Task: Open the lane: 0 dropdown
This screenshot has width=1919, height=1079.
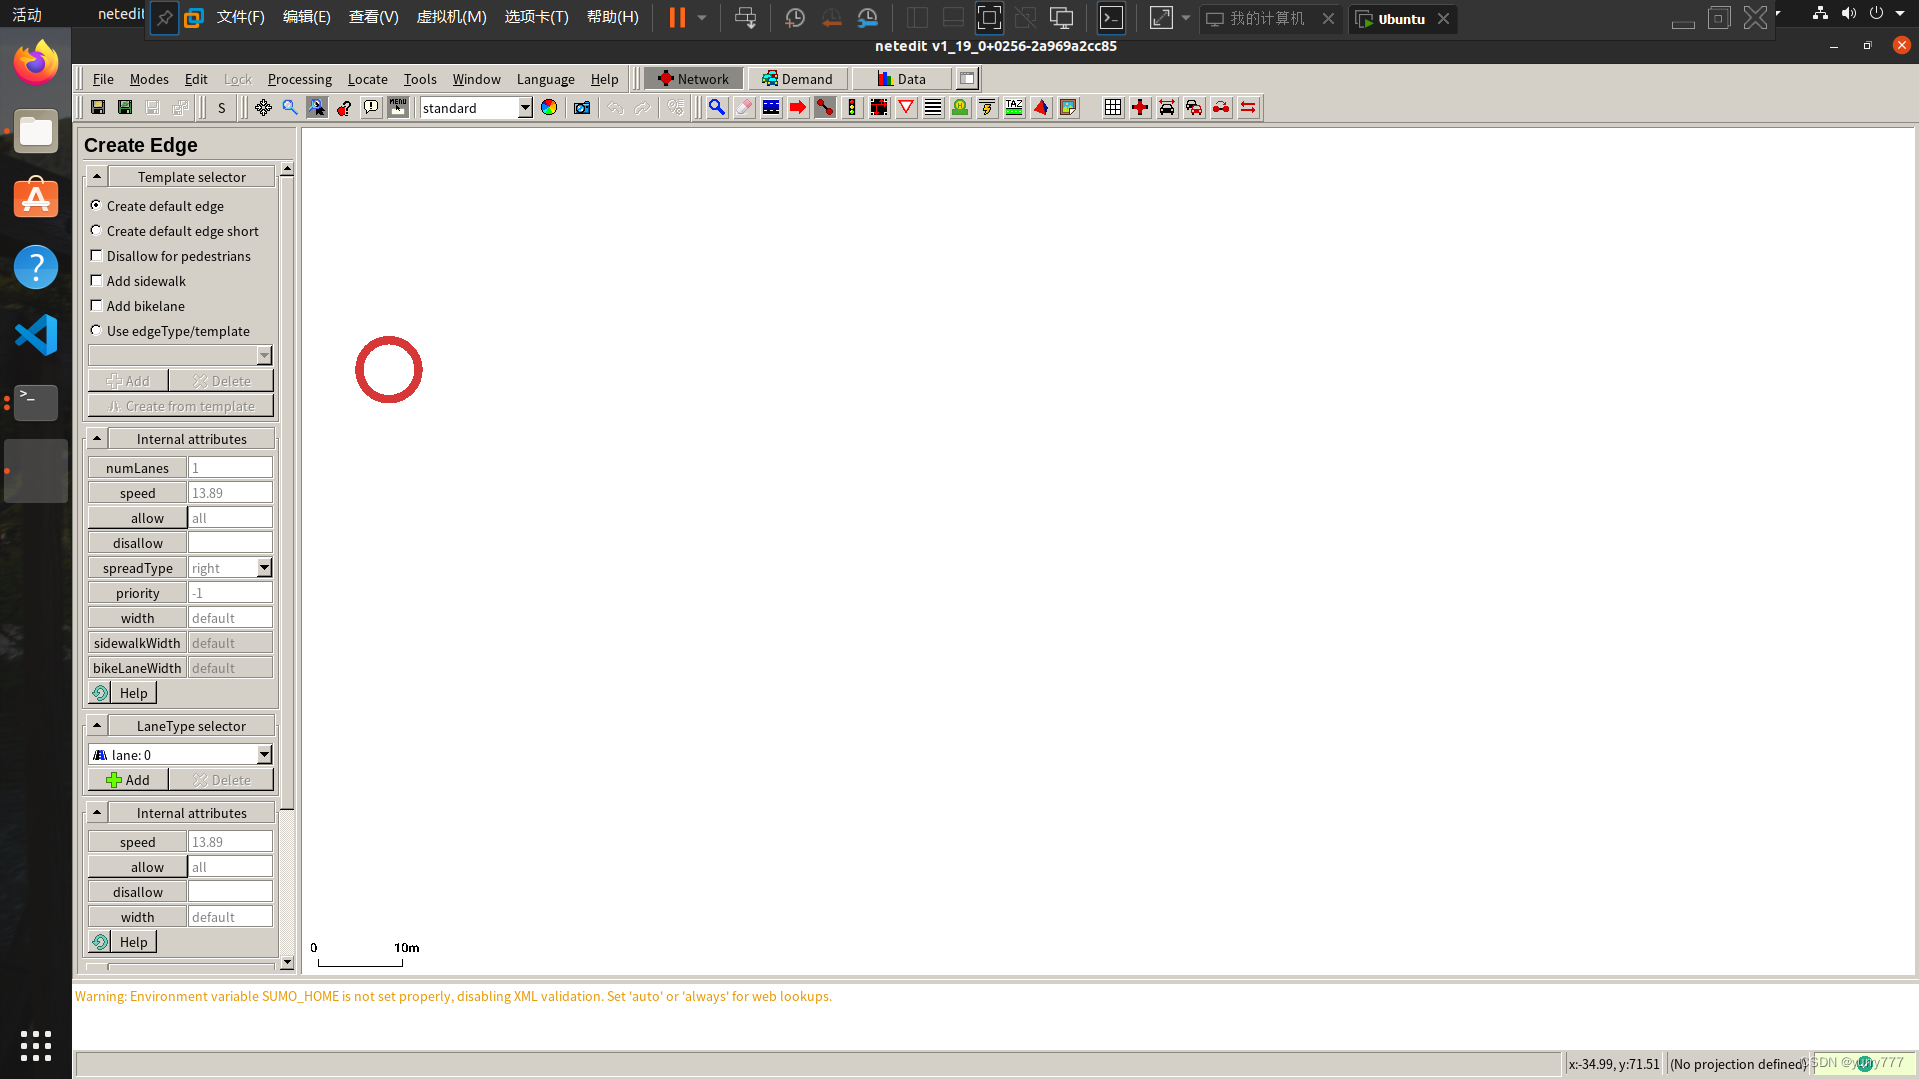Action: coord(264,754)
